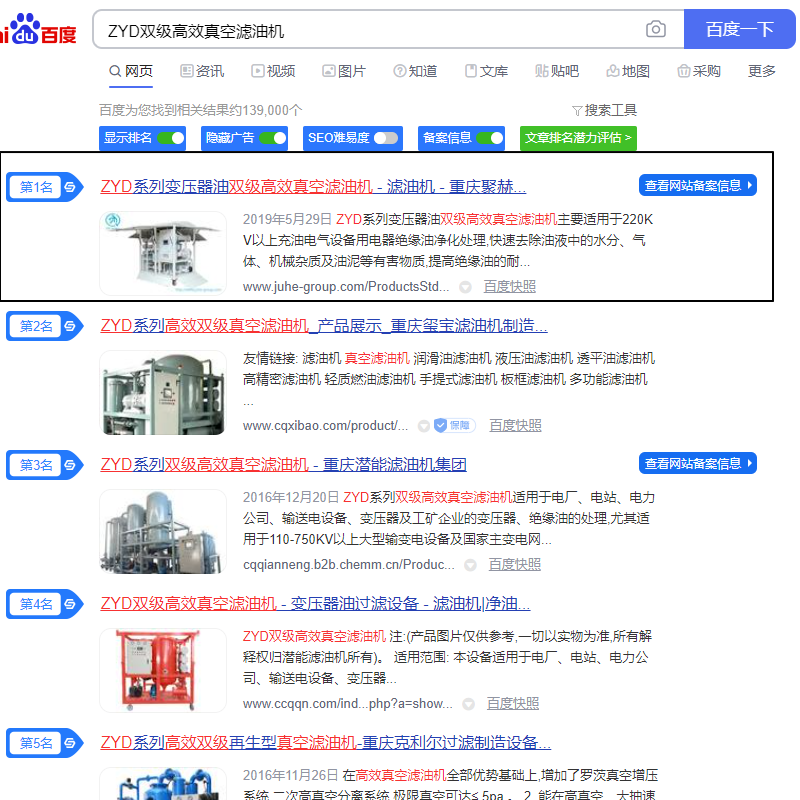800x800 pixels.
Task: Switch to the 采购 tab
Action: 698,71
